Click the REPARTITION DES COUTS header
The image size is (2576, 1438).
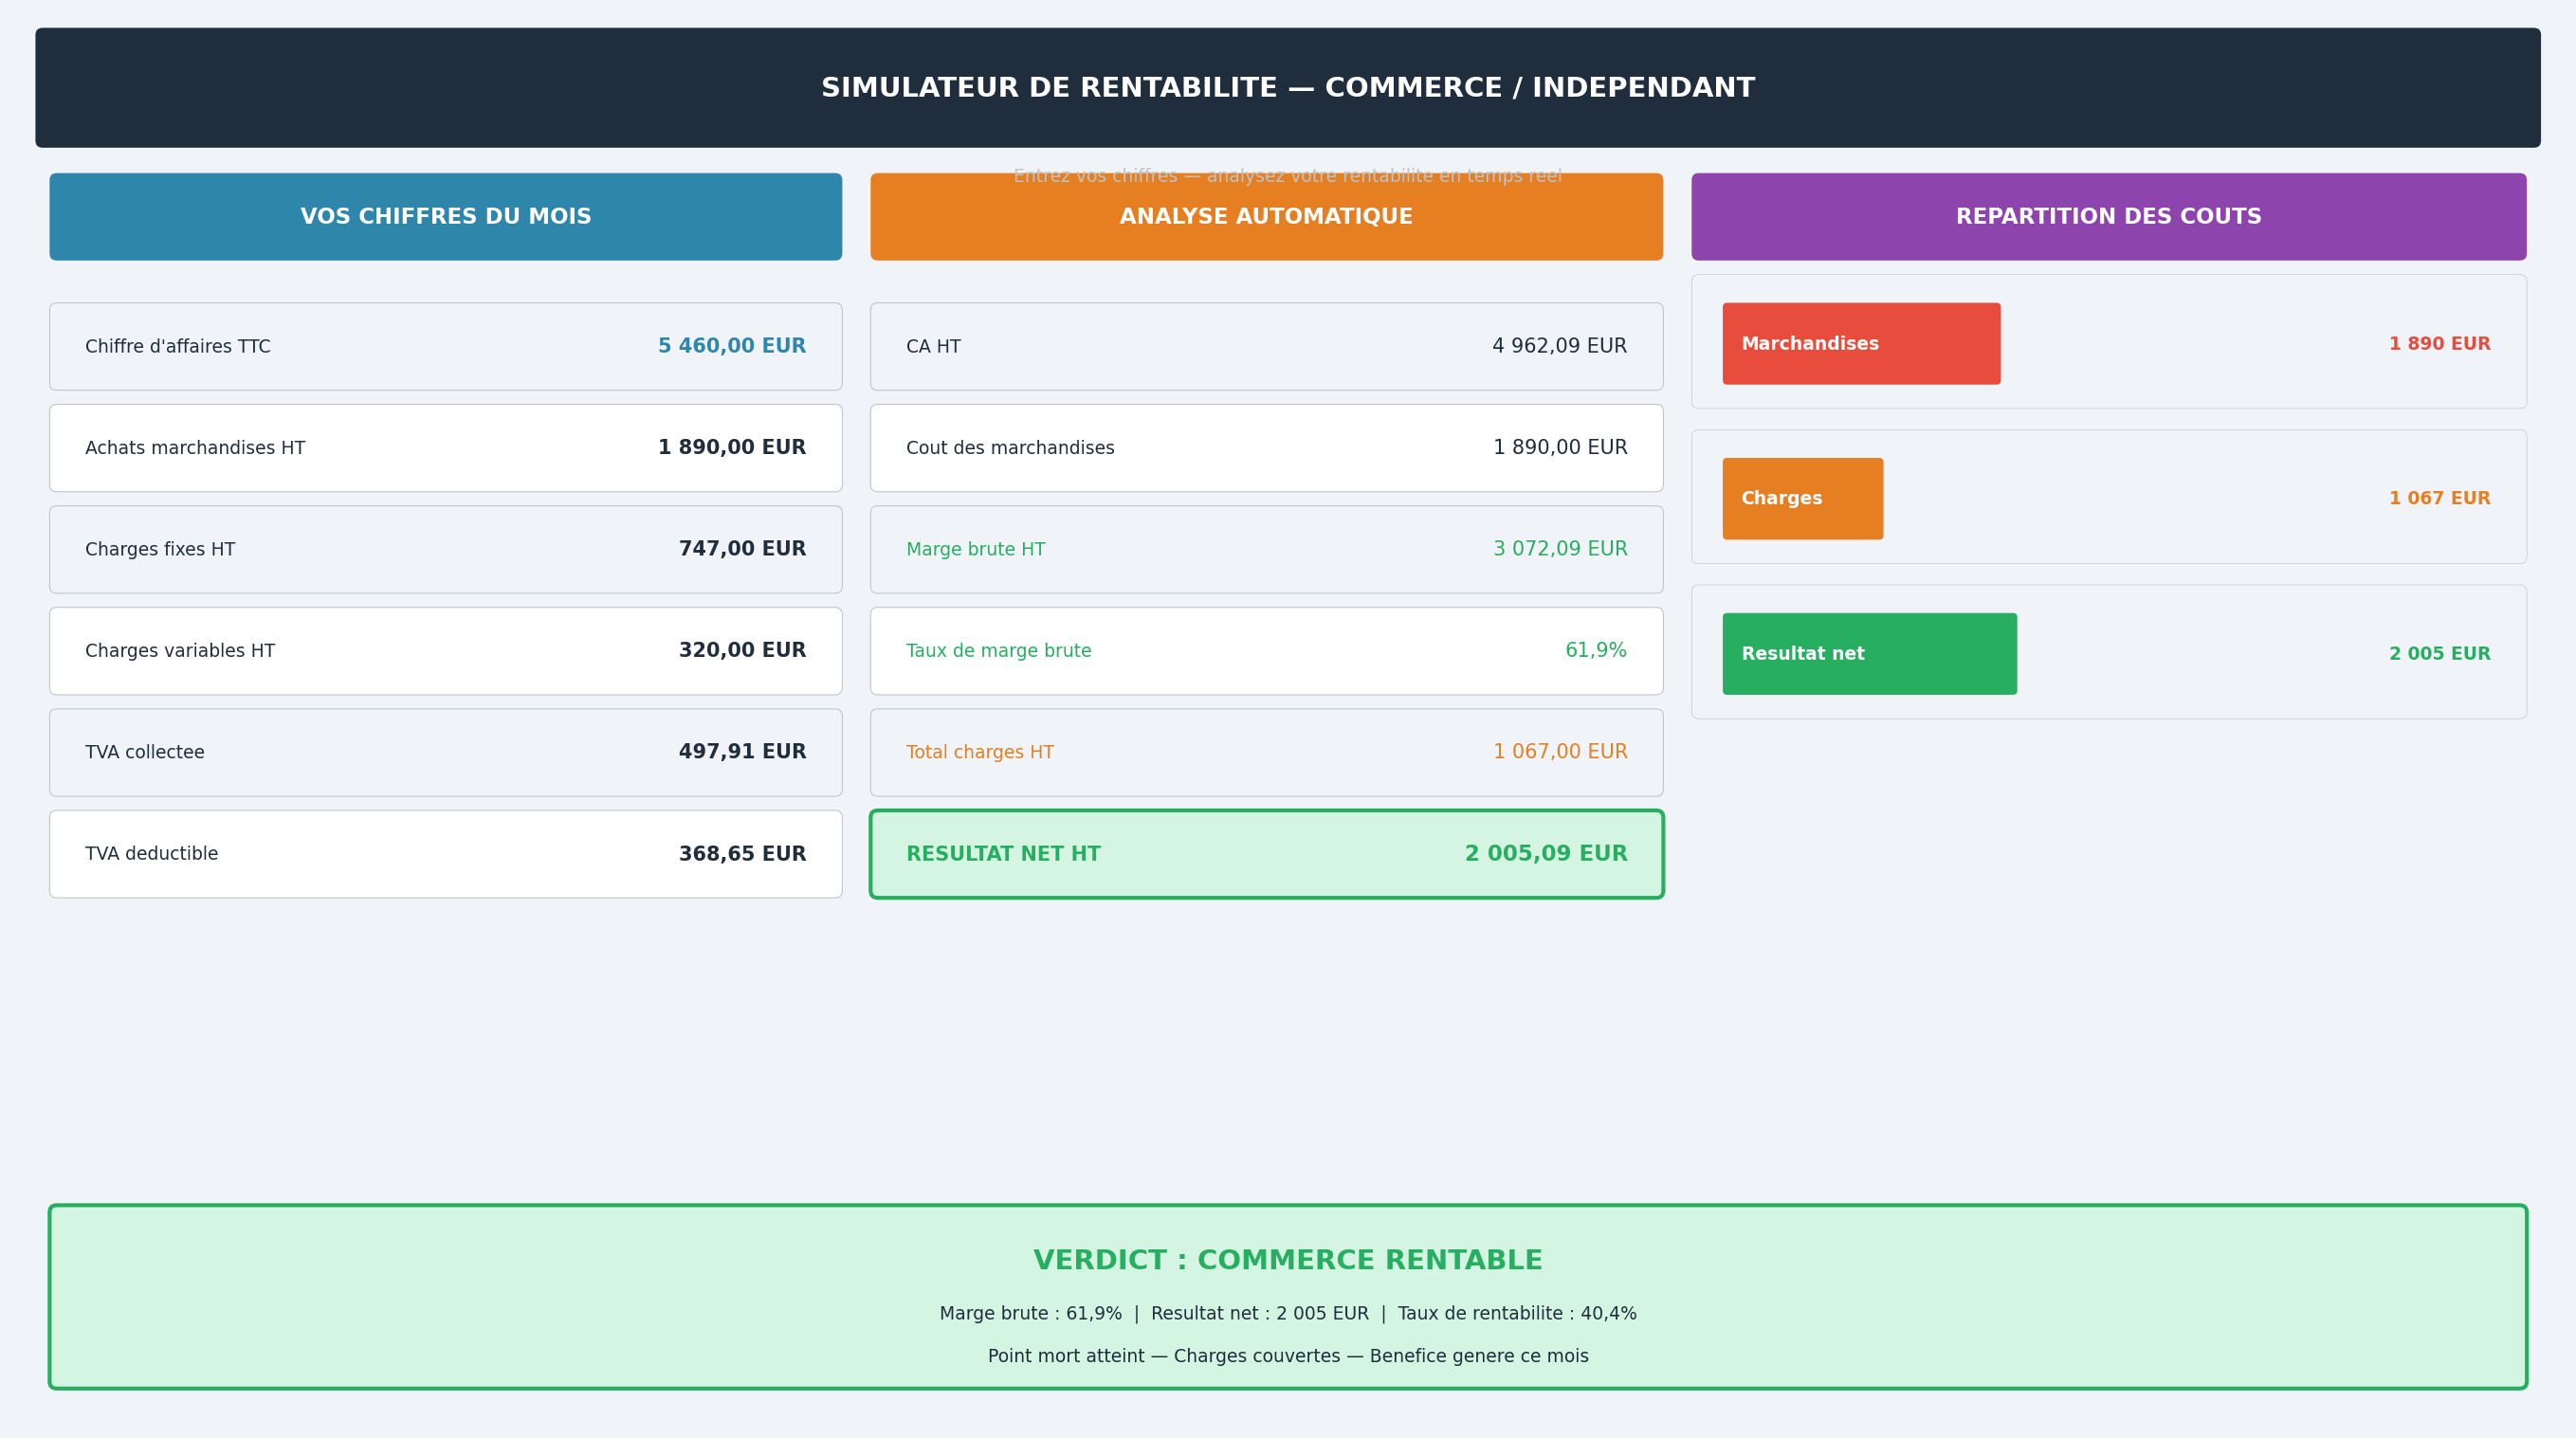click(2108, 217)
